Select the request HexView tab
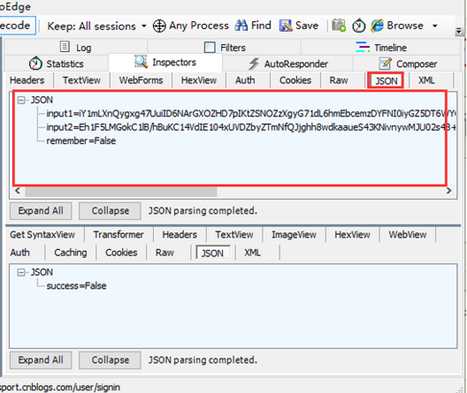The width and height of the screenshot is (467, 393). (199, 80)
